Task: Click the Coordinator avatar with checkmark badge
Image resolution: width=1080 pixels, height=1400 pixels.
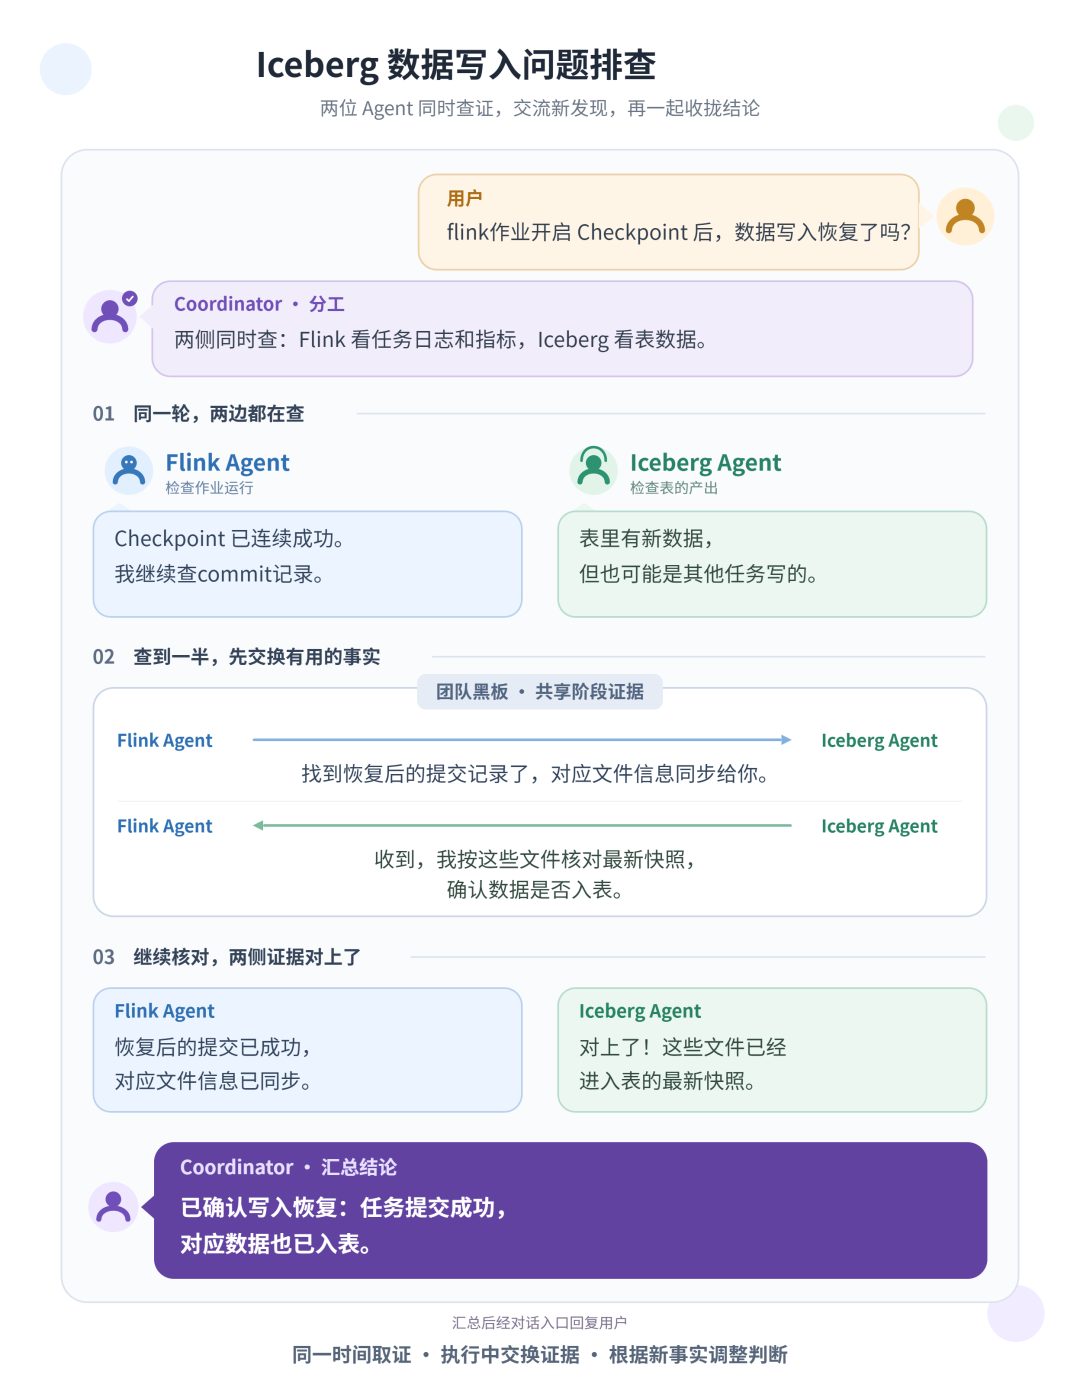Action: click(x=110, y=317)
